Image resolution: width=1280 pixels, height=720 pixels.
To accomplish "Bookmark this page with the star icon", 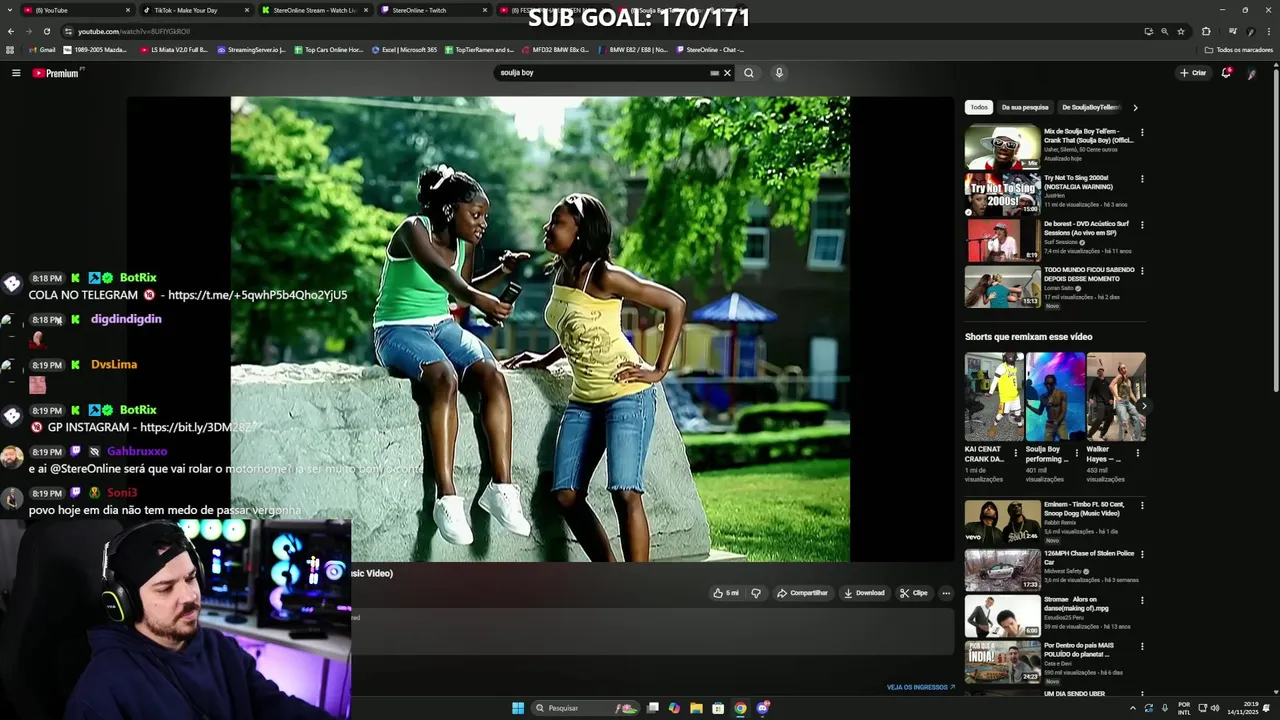I will pyautogui.click(x=1181, y=31).
